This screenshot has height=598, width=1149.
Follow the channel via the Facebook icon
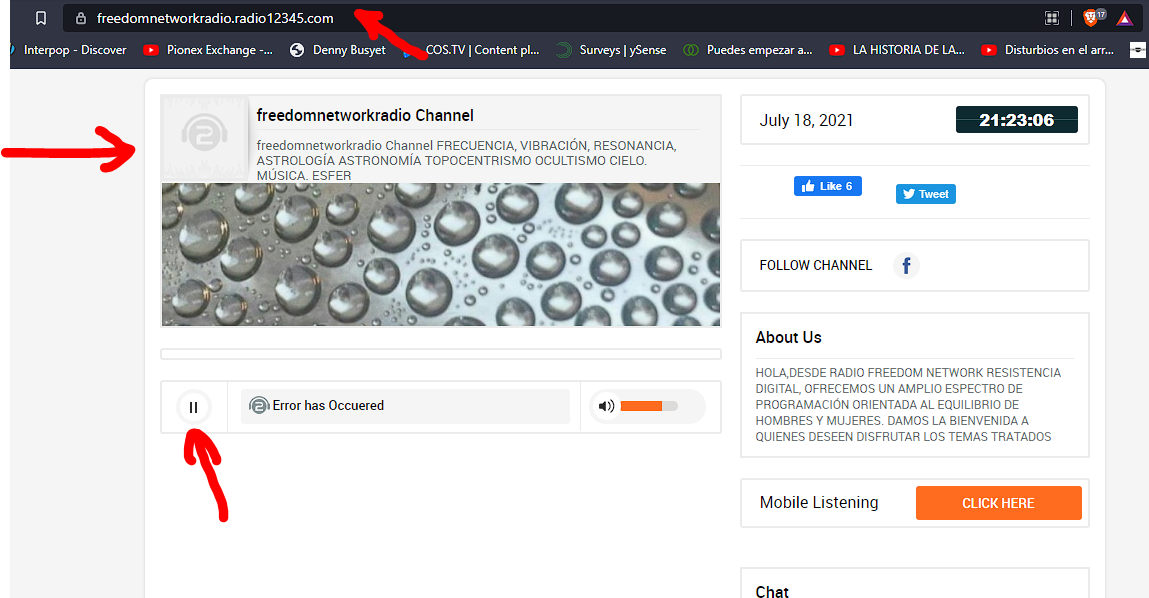coord(906,265)
